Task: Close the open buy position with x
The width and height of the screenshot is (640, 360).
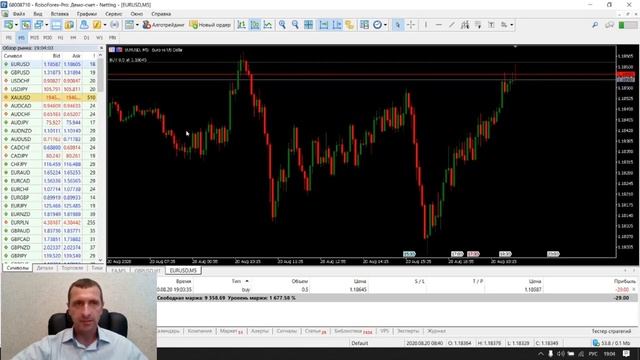Action: [633, 289]
